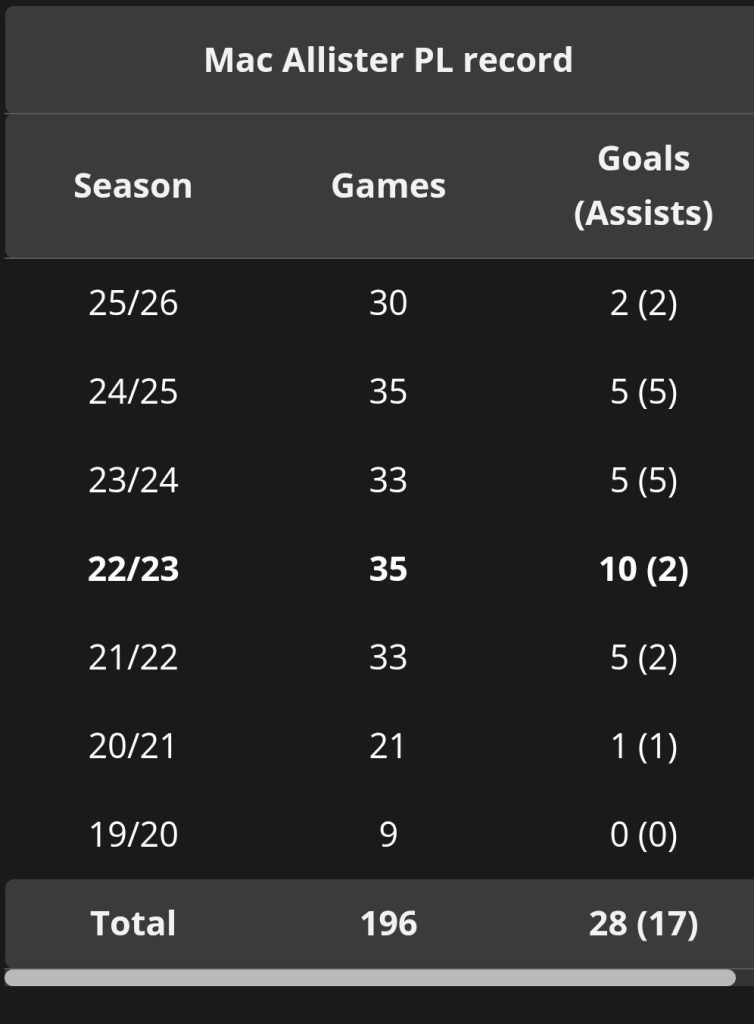Click the Goals (Assists) column header
754x1024 pixels.
pos(643,186)
